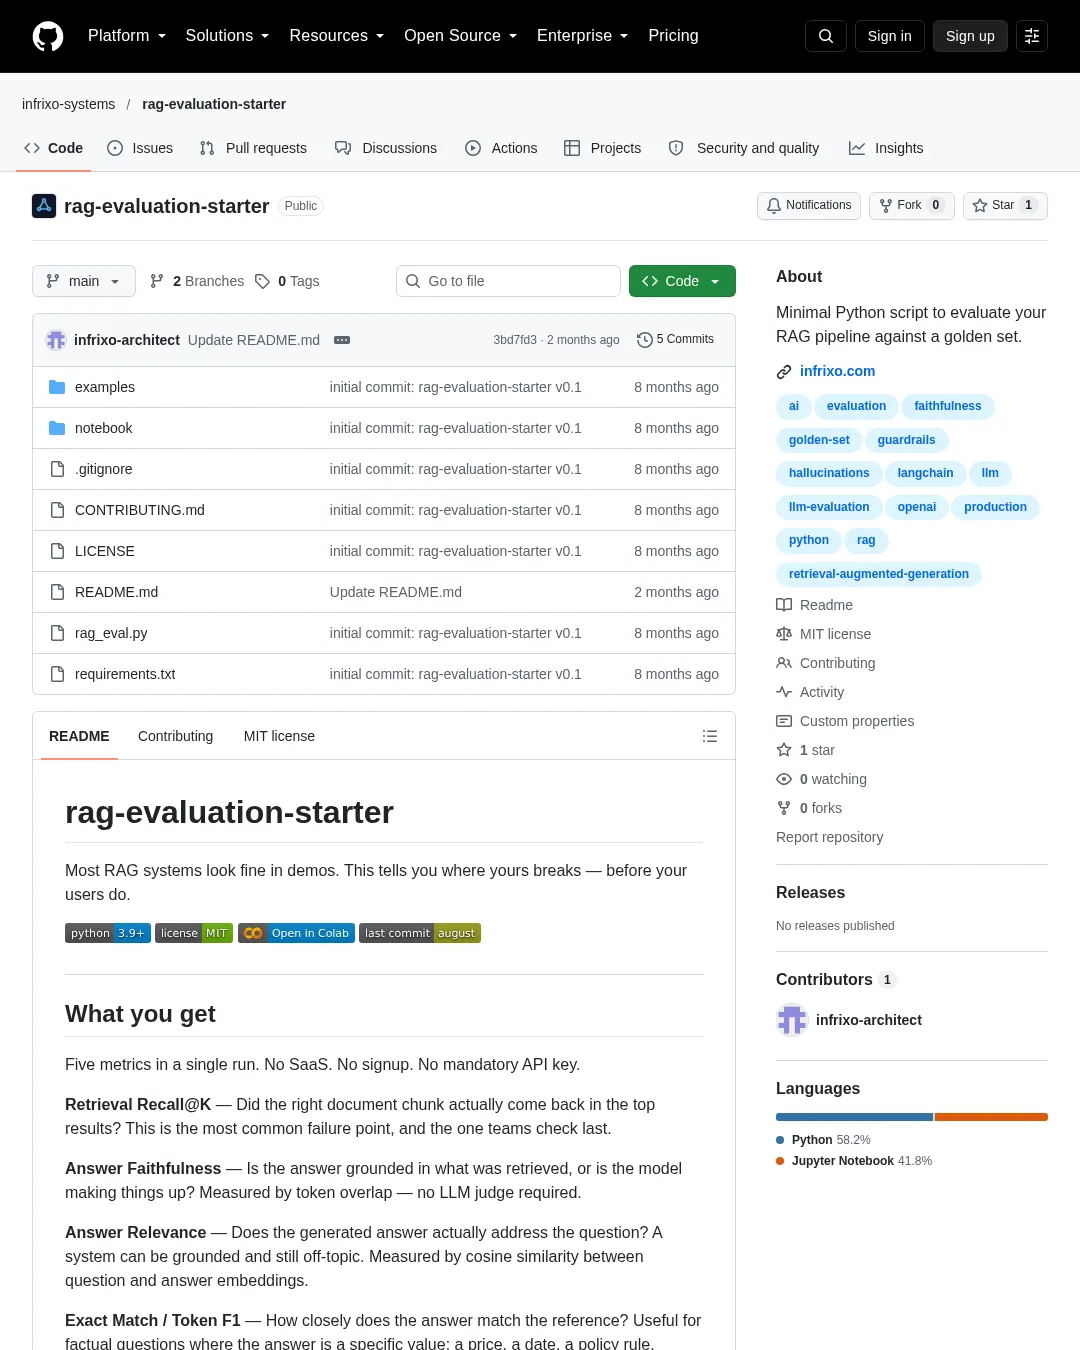Screen dimensions: 1080x1350
Task: Expand the Open Source menu
Action: (x=460, y=36)
